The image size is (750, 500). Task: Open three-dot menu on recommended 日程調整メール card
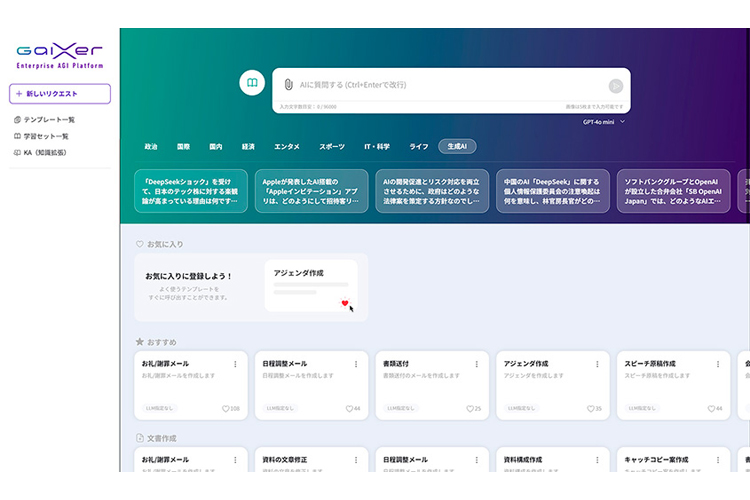(x=356, y=364)
